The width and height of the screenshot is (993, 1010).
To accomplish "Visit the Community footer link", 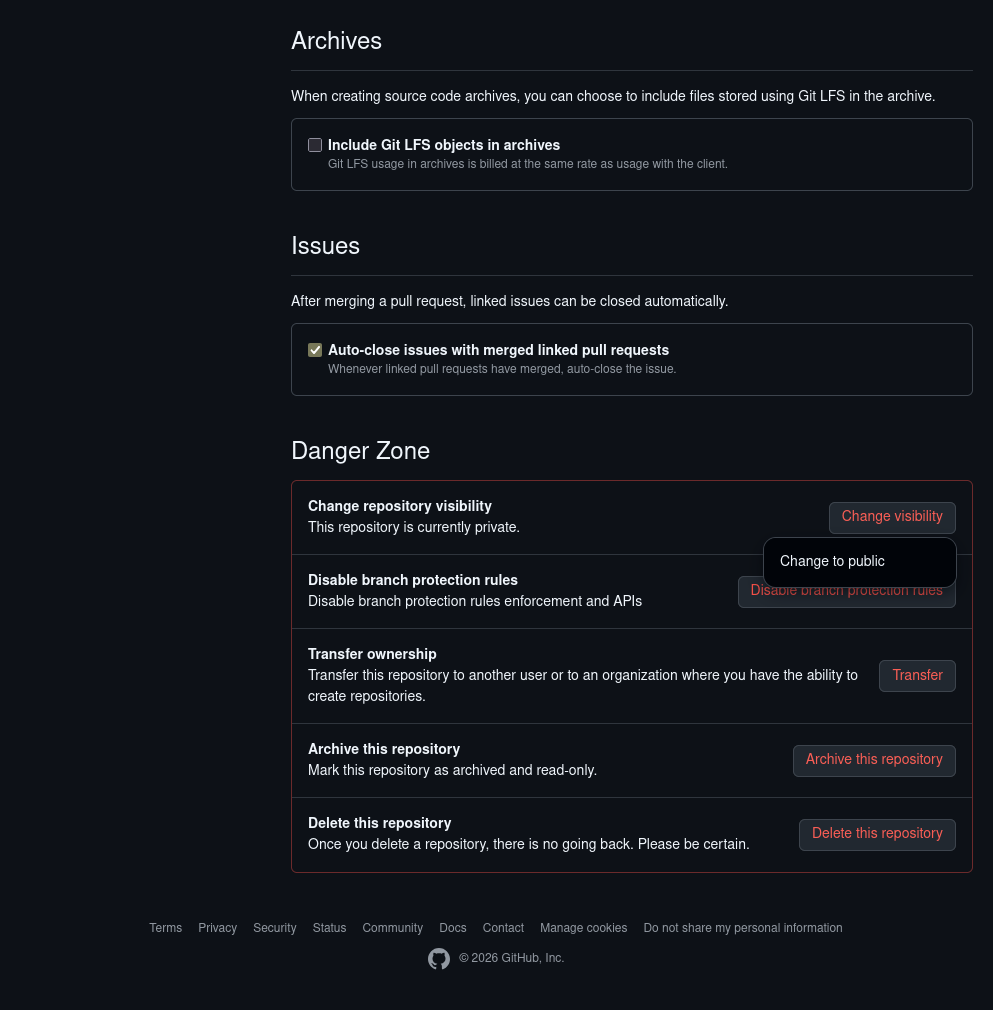I will coord(392,928).
